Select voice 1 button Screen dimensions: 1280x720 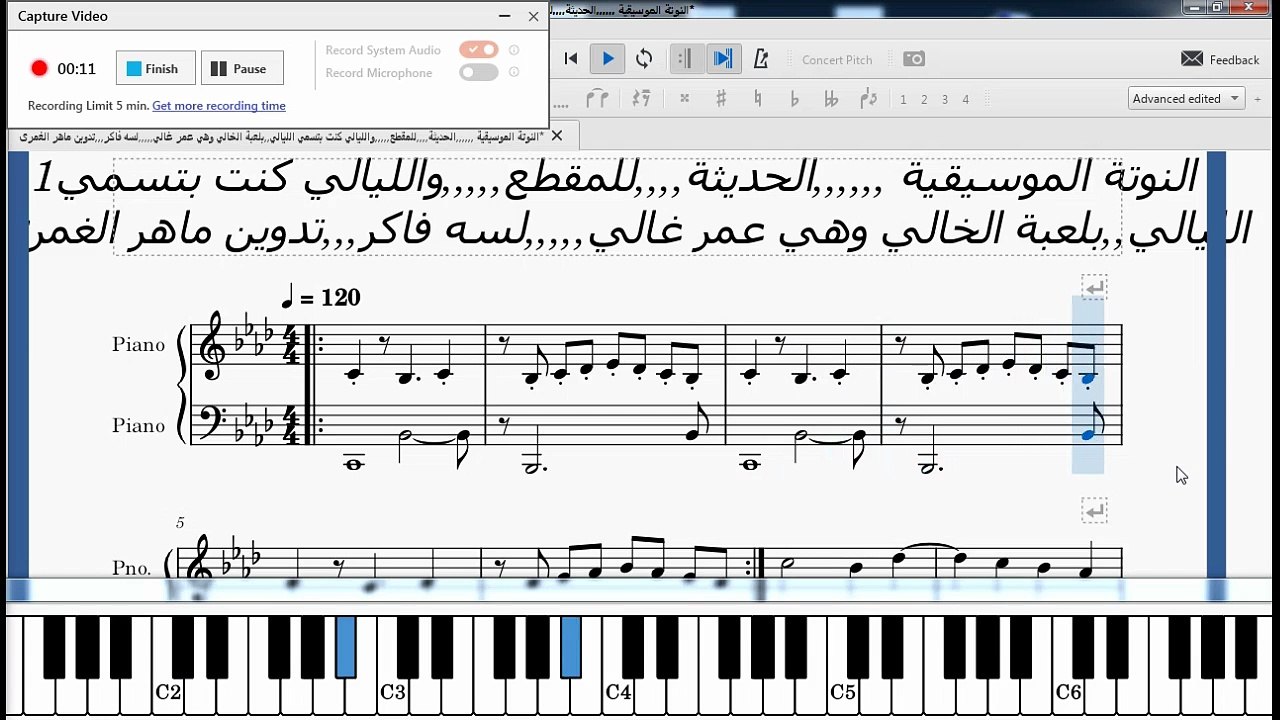[x=904, y=100]
